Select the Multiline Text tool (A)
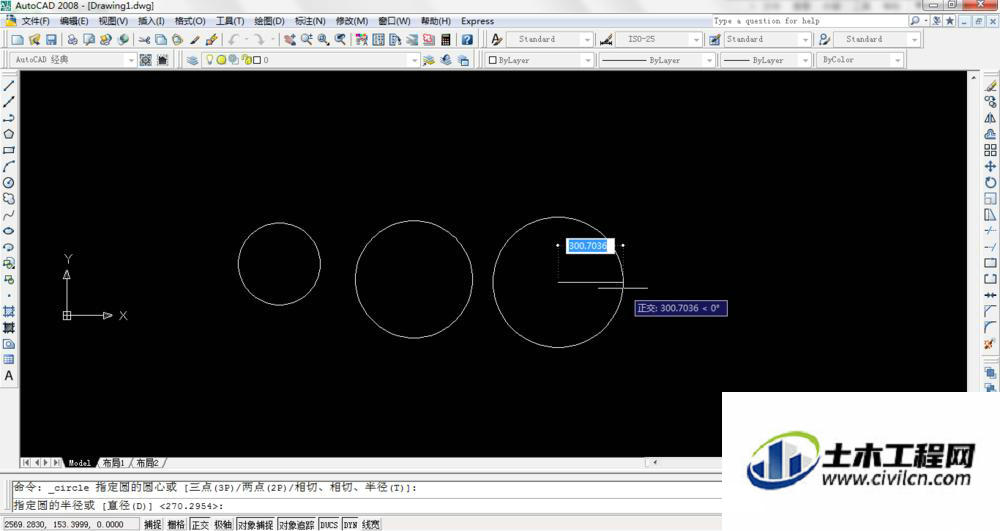1000x531 pixels. (x=9, y=375)
